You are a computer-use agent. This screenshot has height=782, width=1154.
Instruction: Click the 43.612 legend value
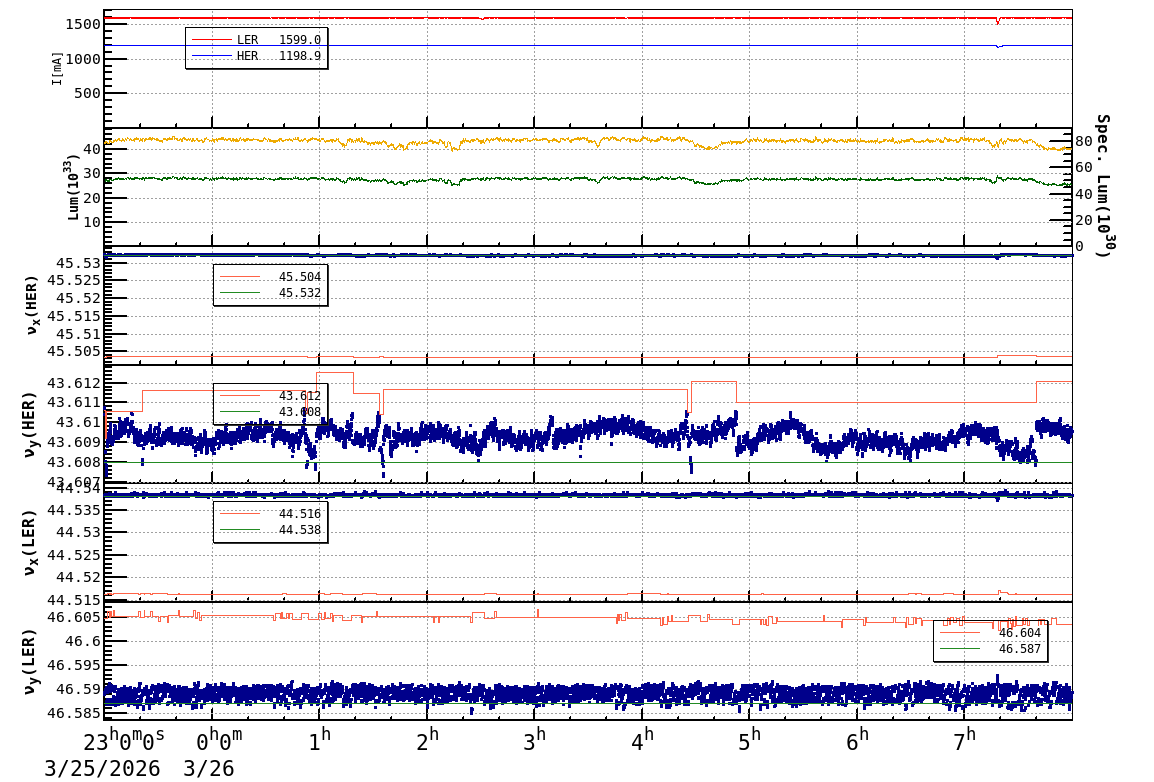[x=299, y=396]
